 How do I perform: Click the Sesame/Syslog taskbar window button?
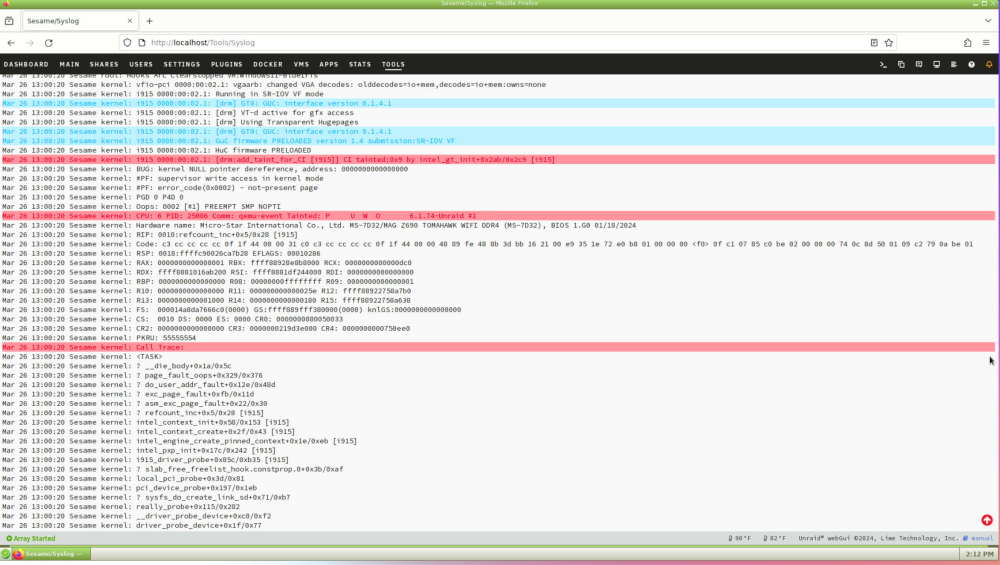coord(51,554)
